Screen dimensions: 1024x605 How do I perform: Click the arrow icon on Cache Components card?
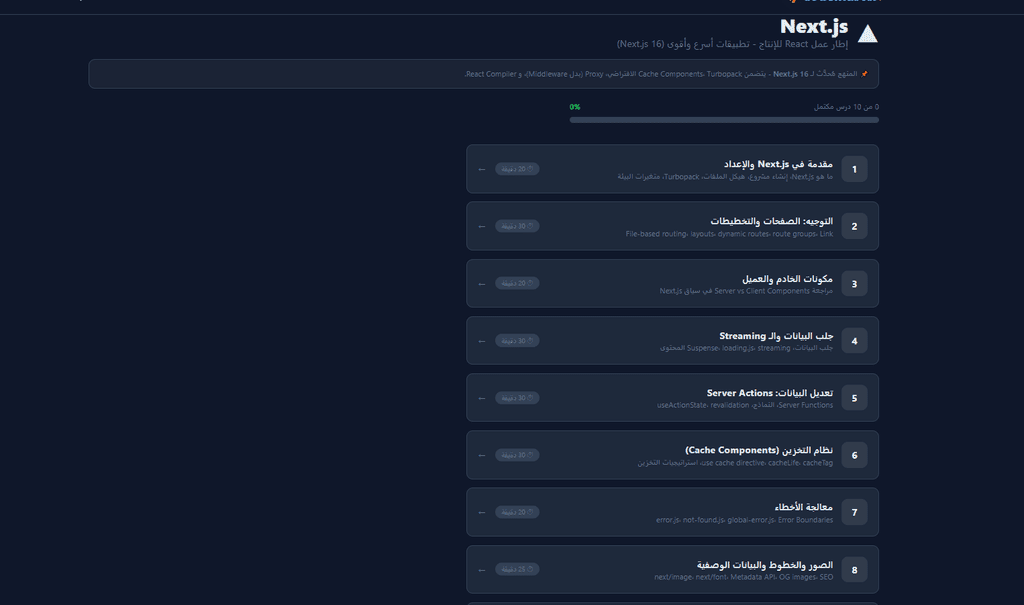click(x=482, y=455)
